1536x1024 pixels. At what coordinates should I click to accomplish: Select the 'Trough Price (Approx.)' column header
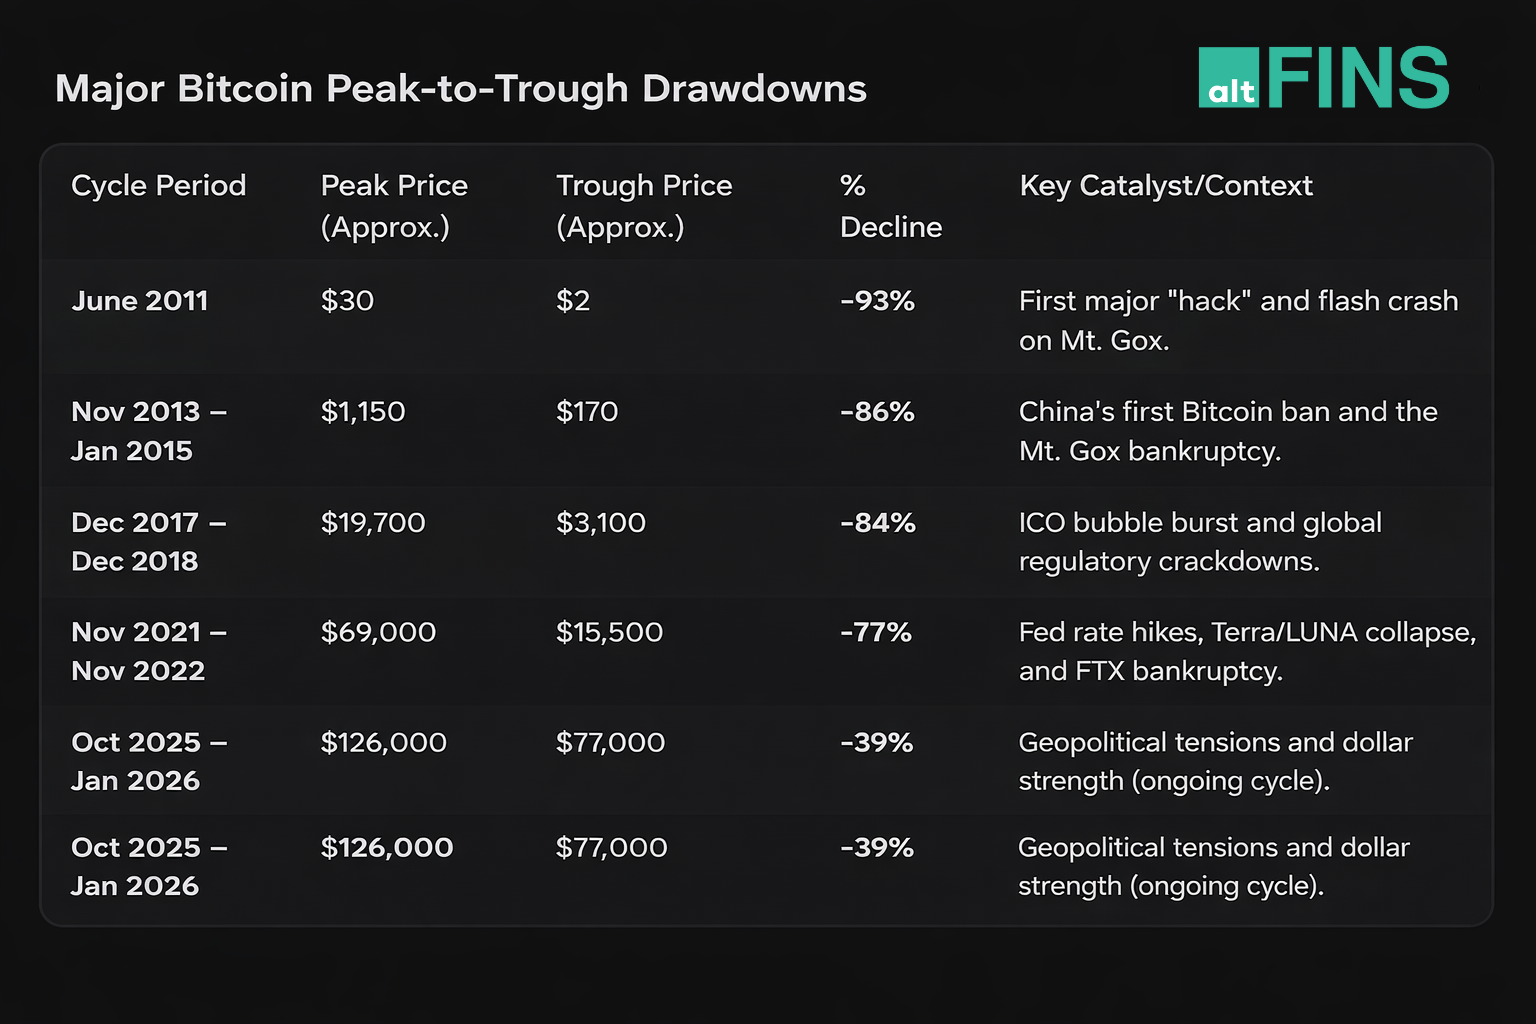[644, 206]
